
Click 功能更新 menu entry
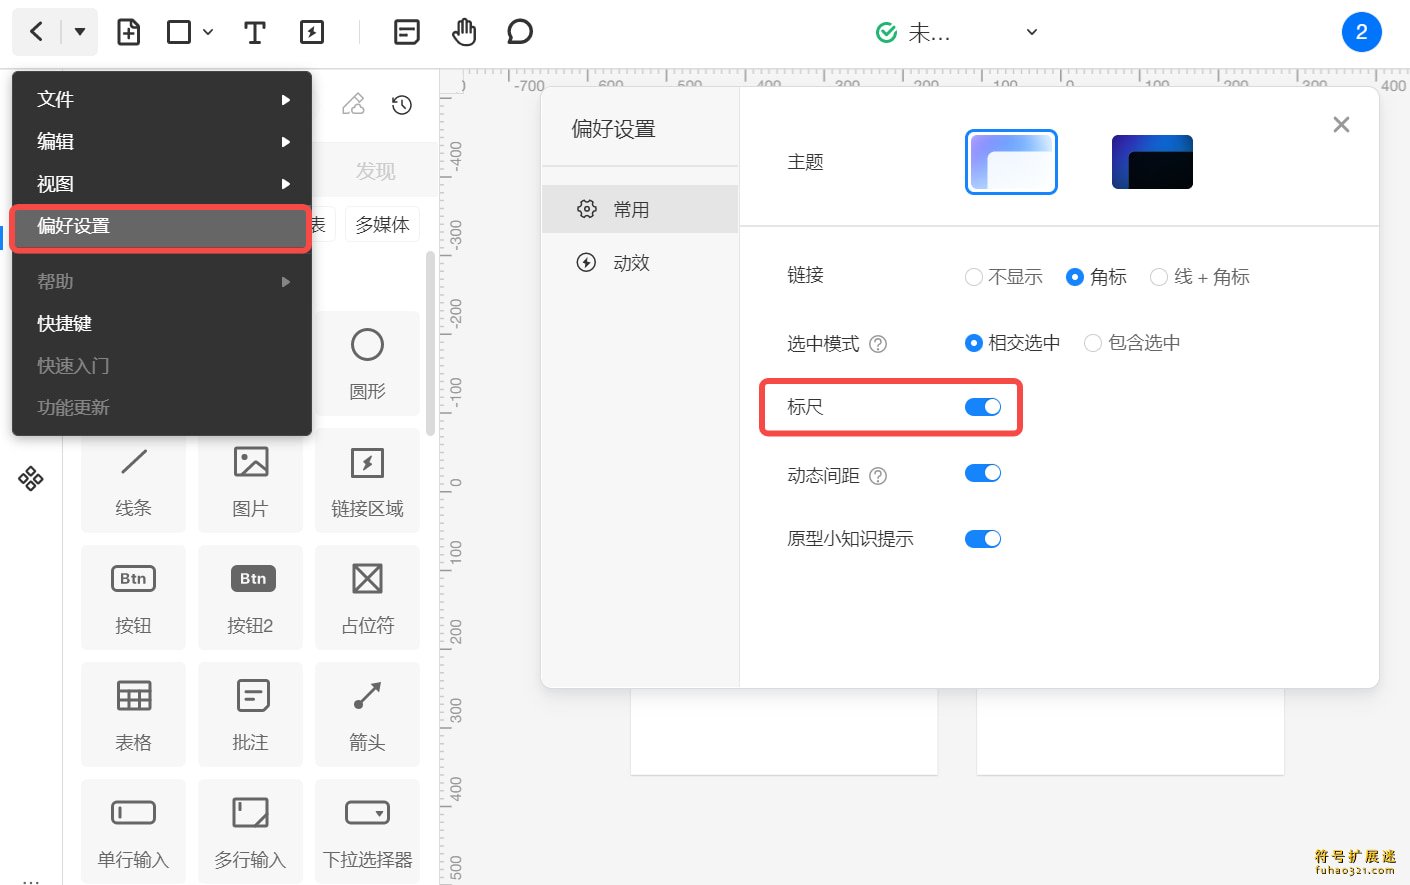(x=162, y=407)
